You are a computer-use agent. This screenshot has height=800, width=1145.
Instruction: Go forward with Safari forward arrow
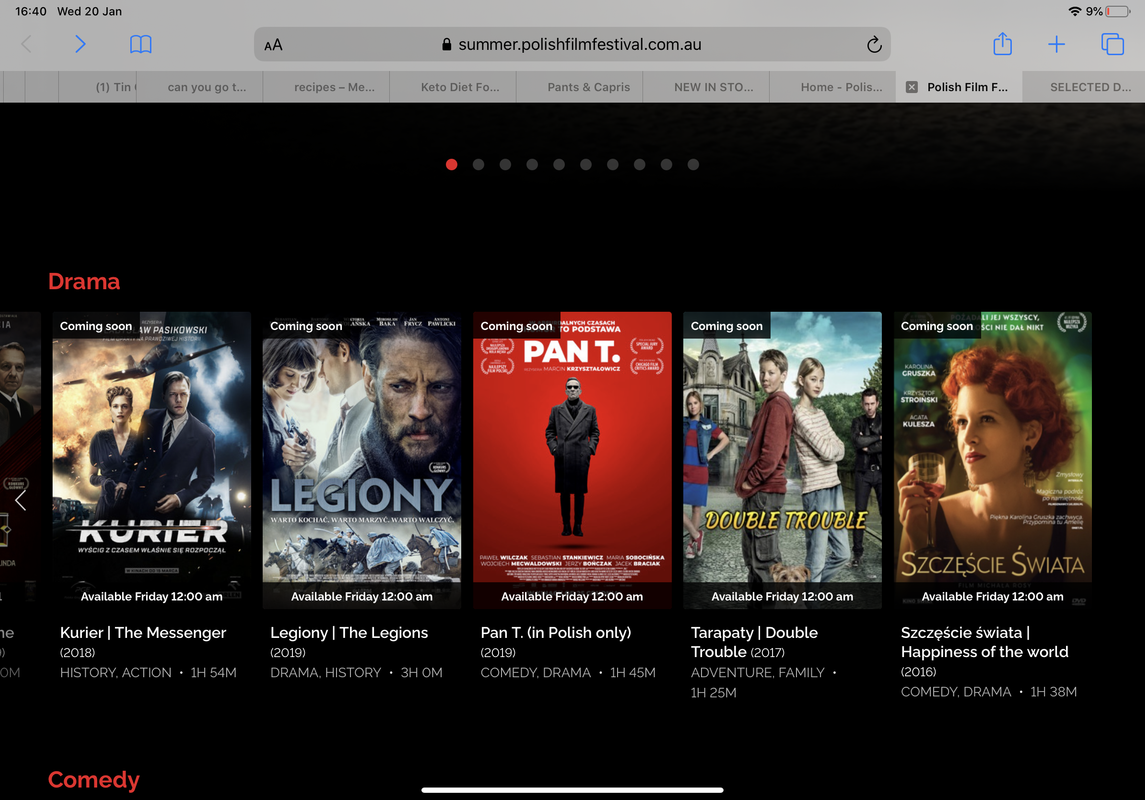tap(80, 45)
